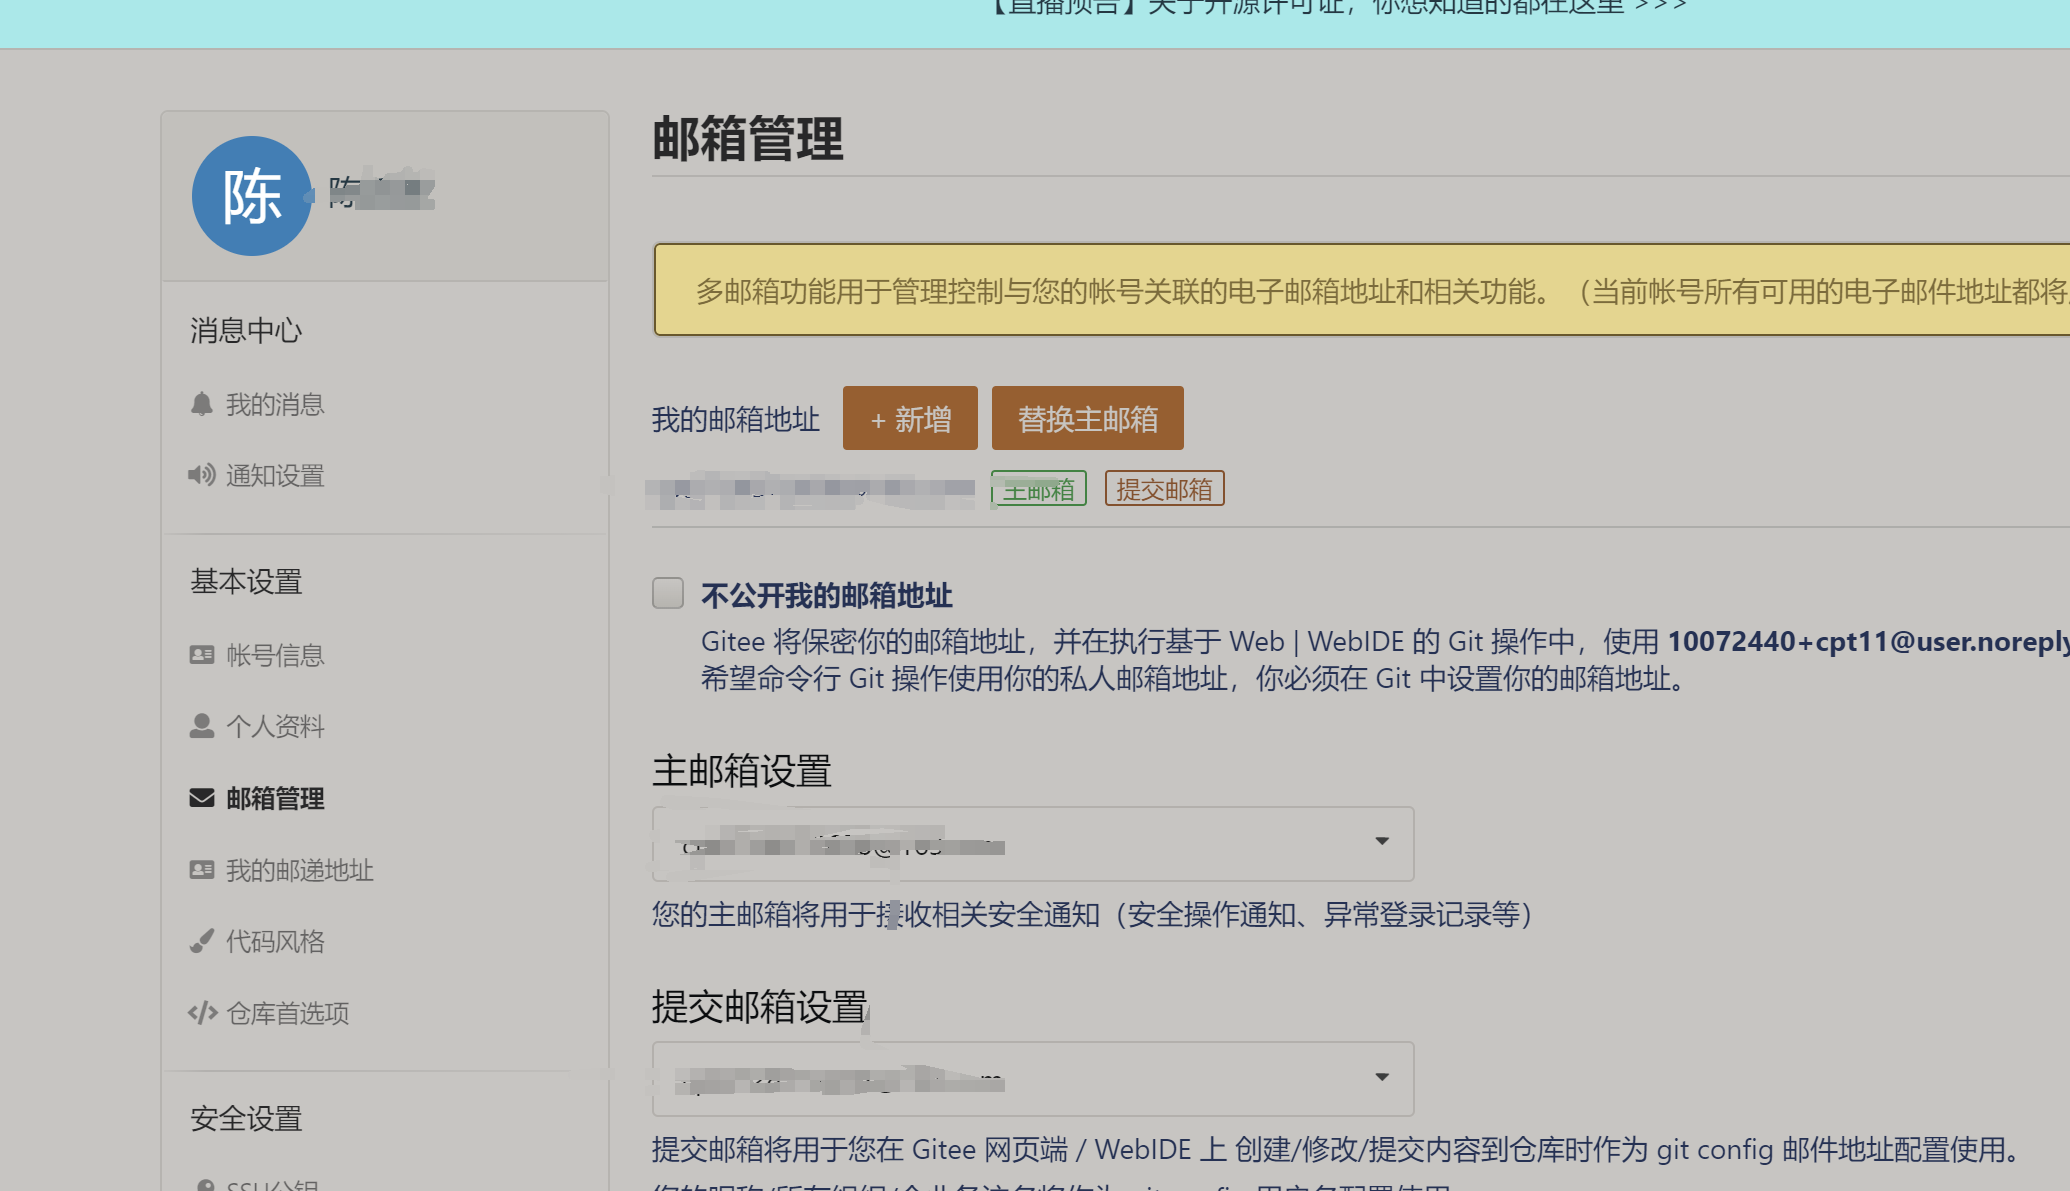Viewport: 2070px width, 1191px height.
Task: Click the yellow 多邮箱功能 notice box
Action: coord(1362,290)
